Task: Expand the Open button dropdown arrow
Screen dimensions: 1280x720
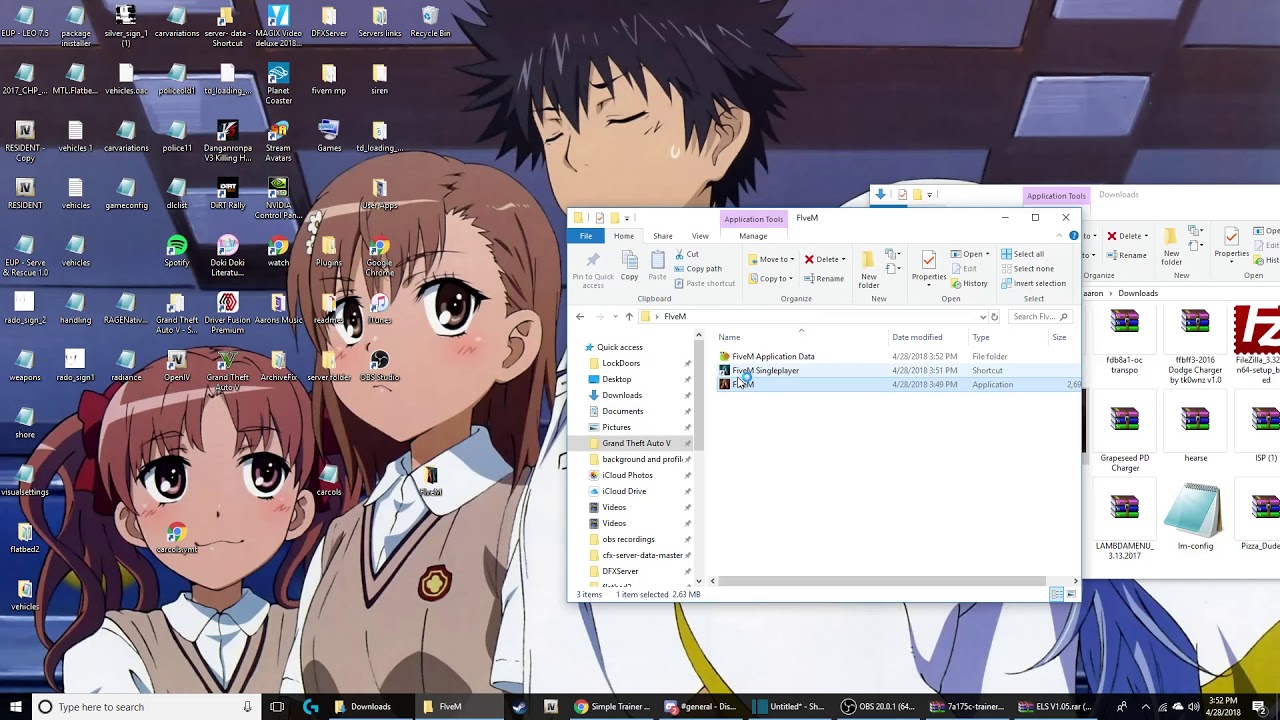Action: [x=987, y=254]
